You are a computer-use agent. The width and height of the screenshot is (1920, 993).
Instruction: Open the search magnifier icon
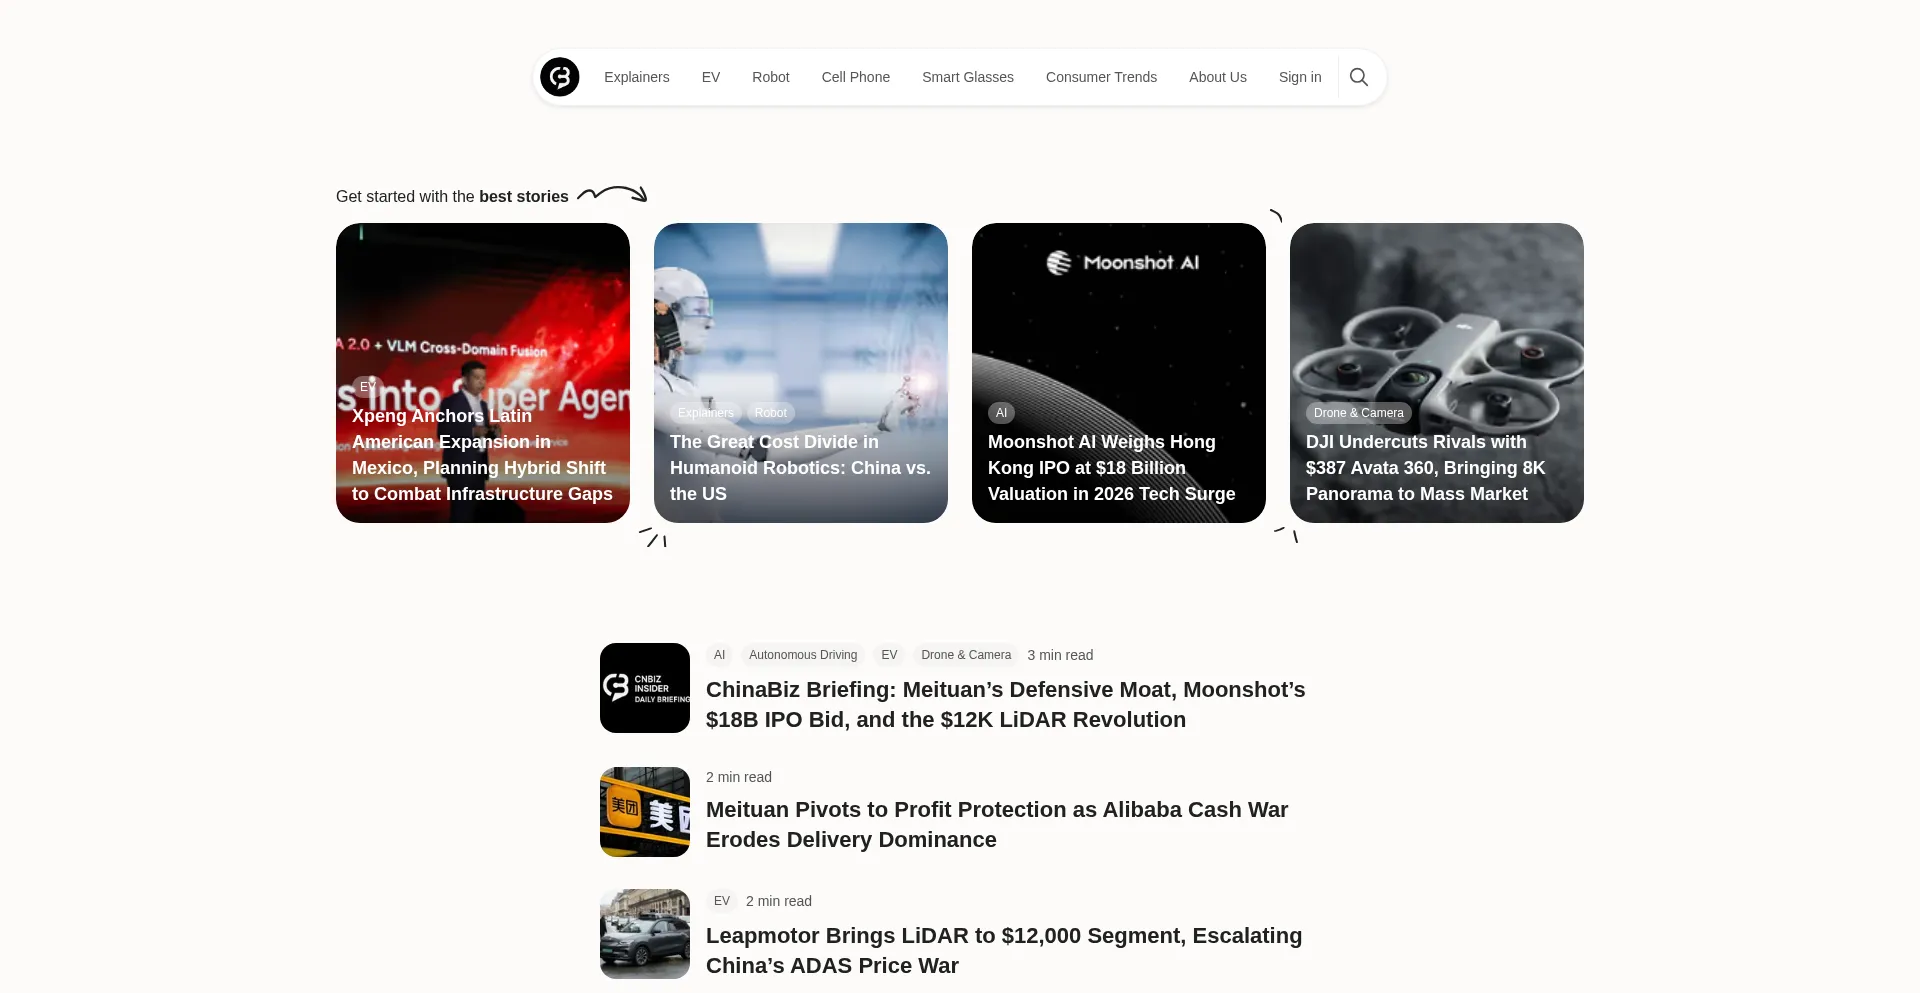pyautogui.click(x=1359, y=77)
